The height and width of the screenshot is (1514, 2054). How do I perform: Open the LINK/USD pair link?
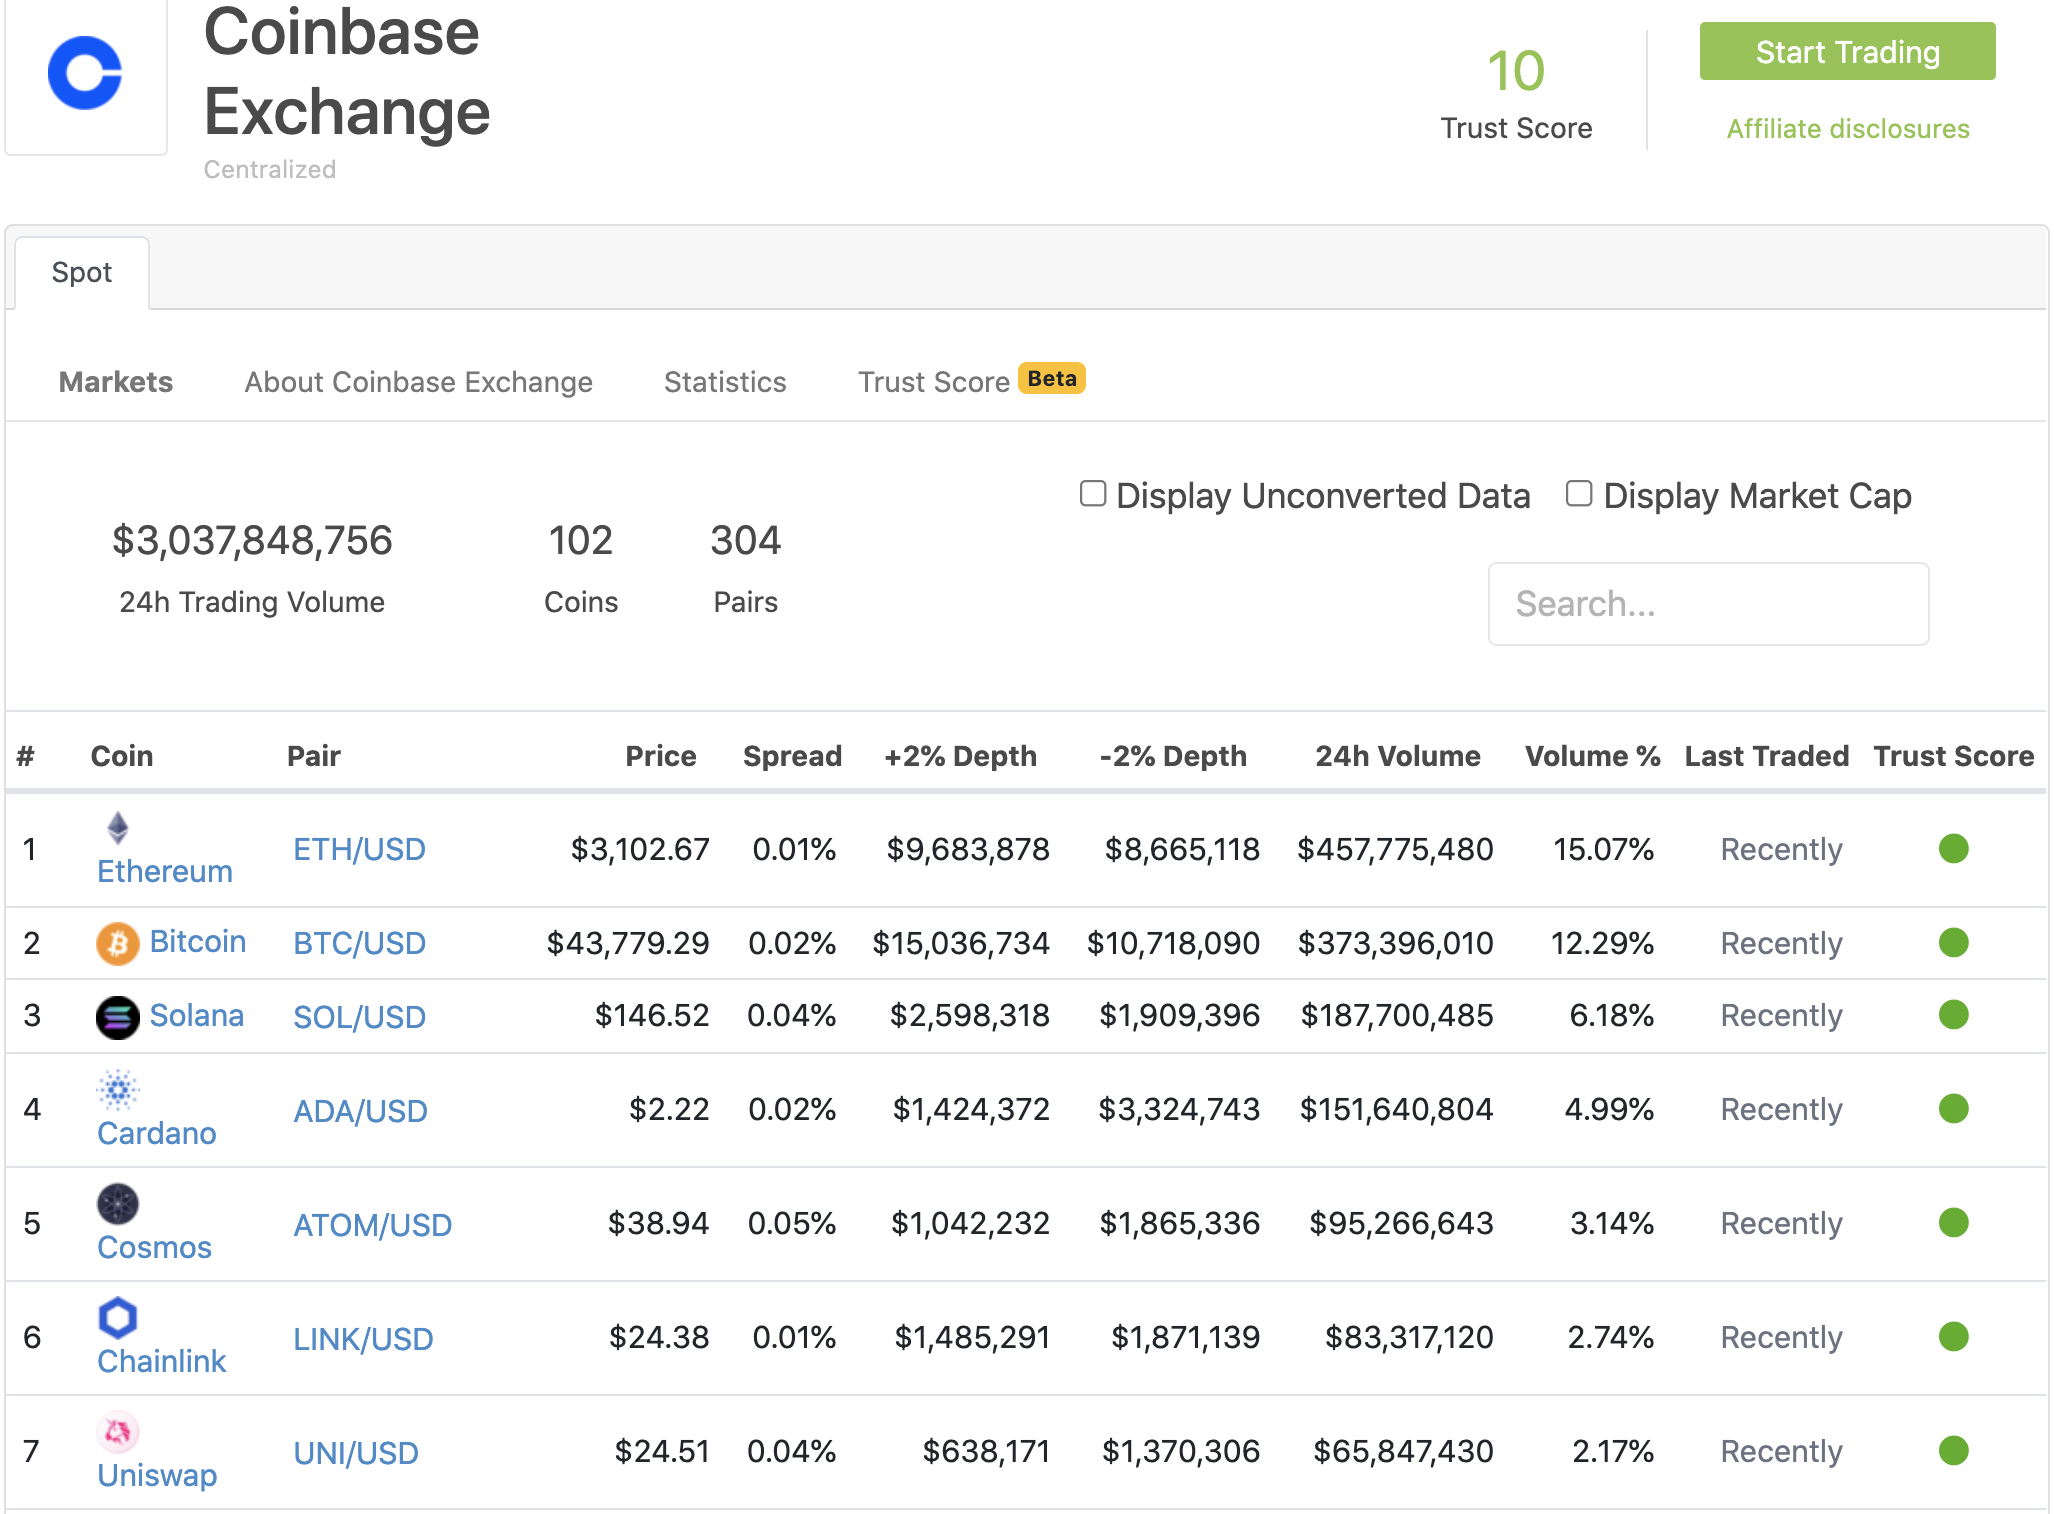(364, 1338)
